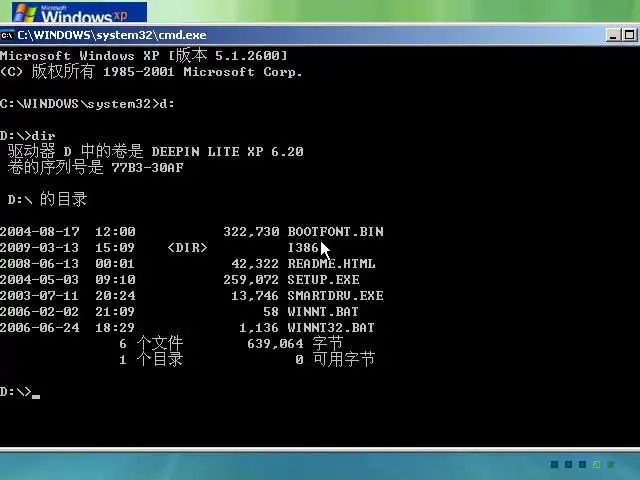Click the 639,064 total bytes value

[276, 344]
